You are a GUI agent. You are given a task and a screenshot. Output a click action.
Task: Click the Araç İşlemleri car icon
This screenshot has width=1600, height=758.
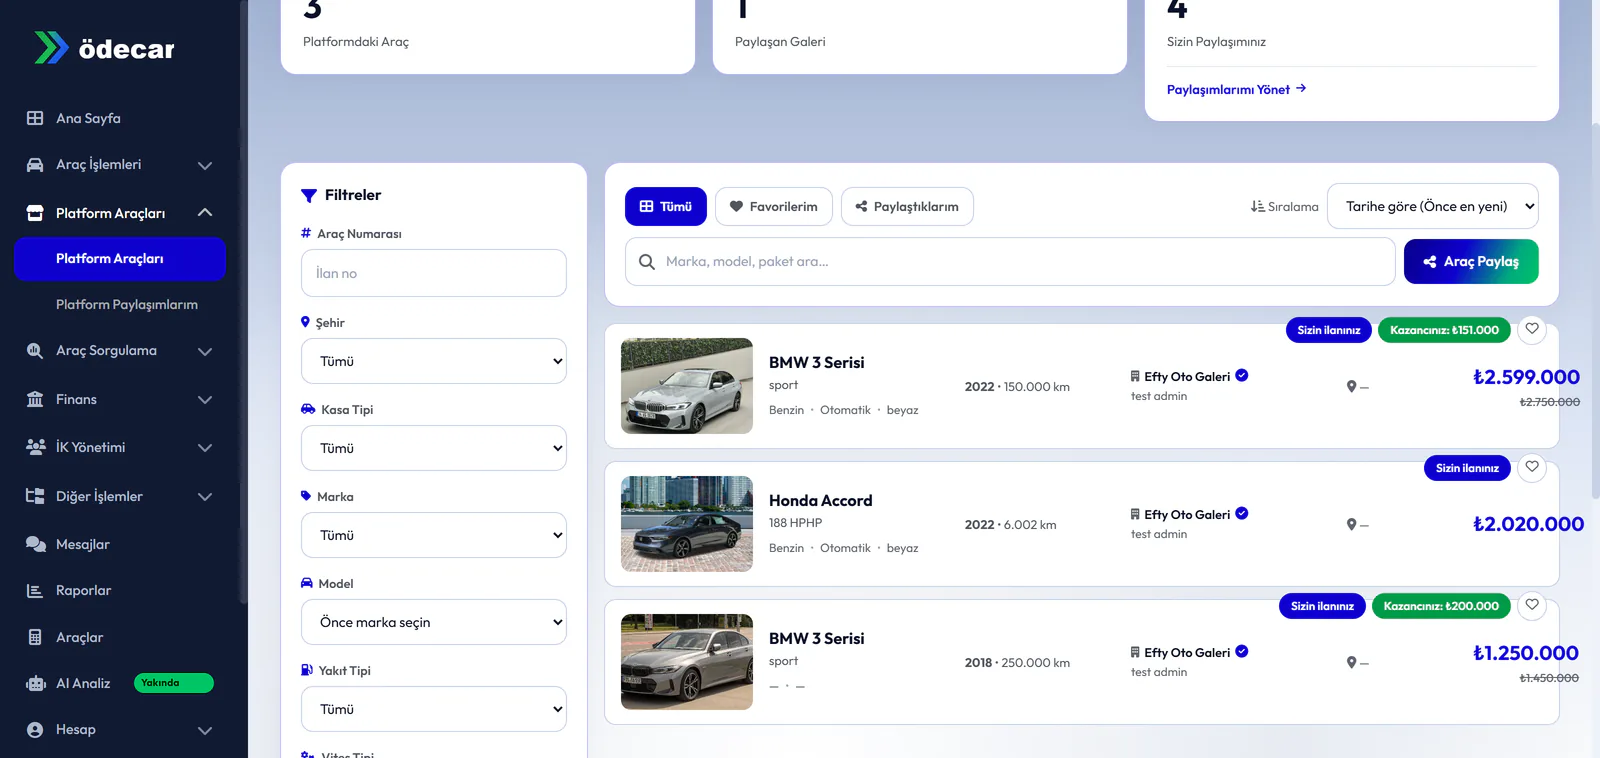pyautogui.click(x=35, y=165)
